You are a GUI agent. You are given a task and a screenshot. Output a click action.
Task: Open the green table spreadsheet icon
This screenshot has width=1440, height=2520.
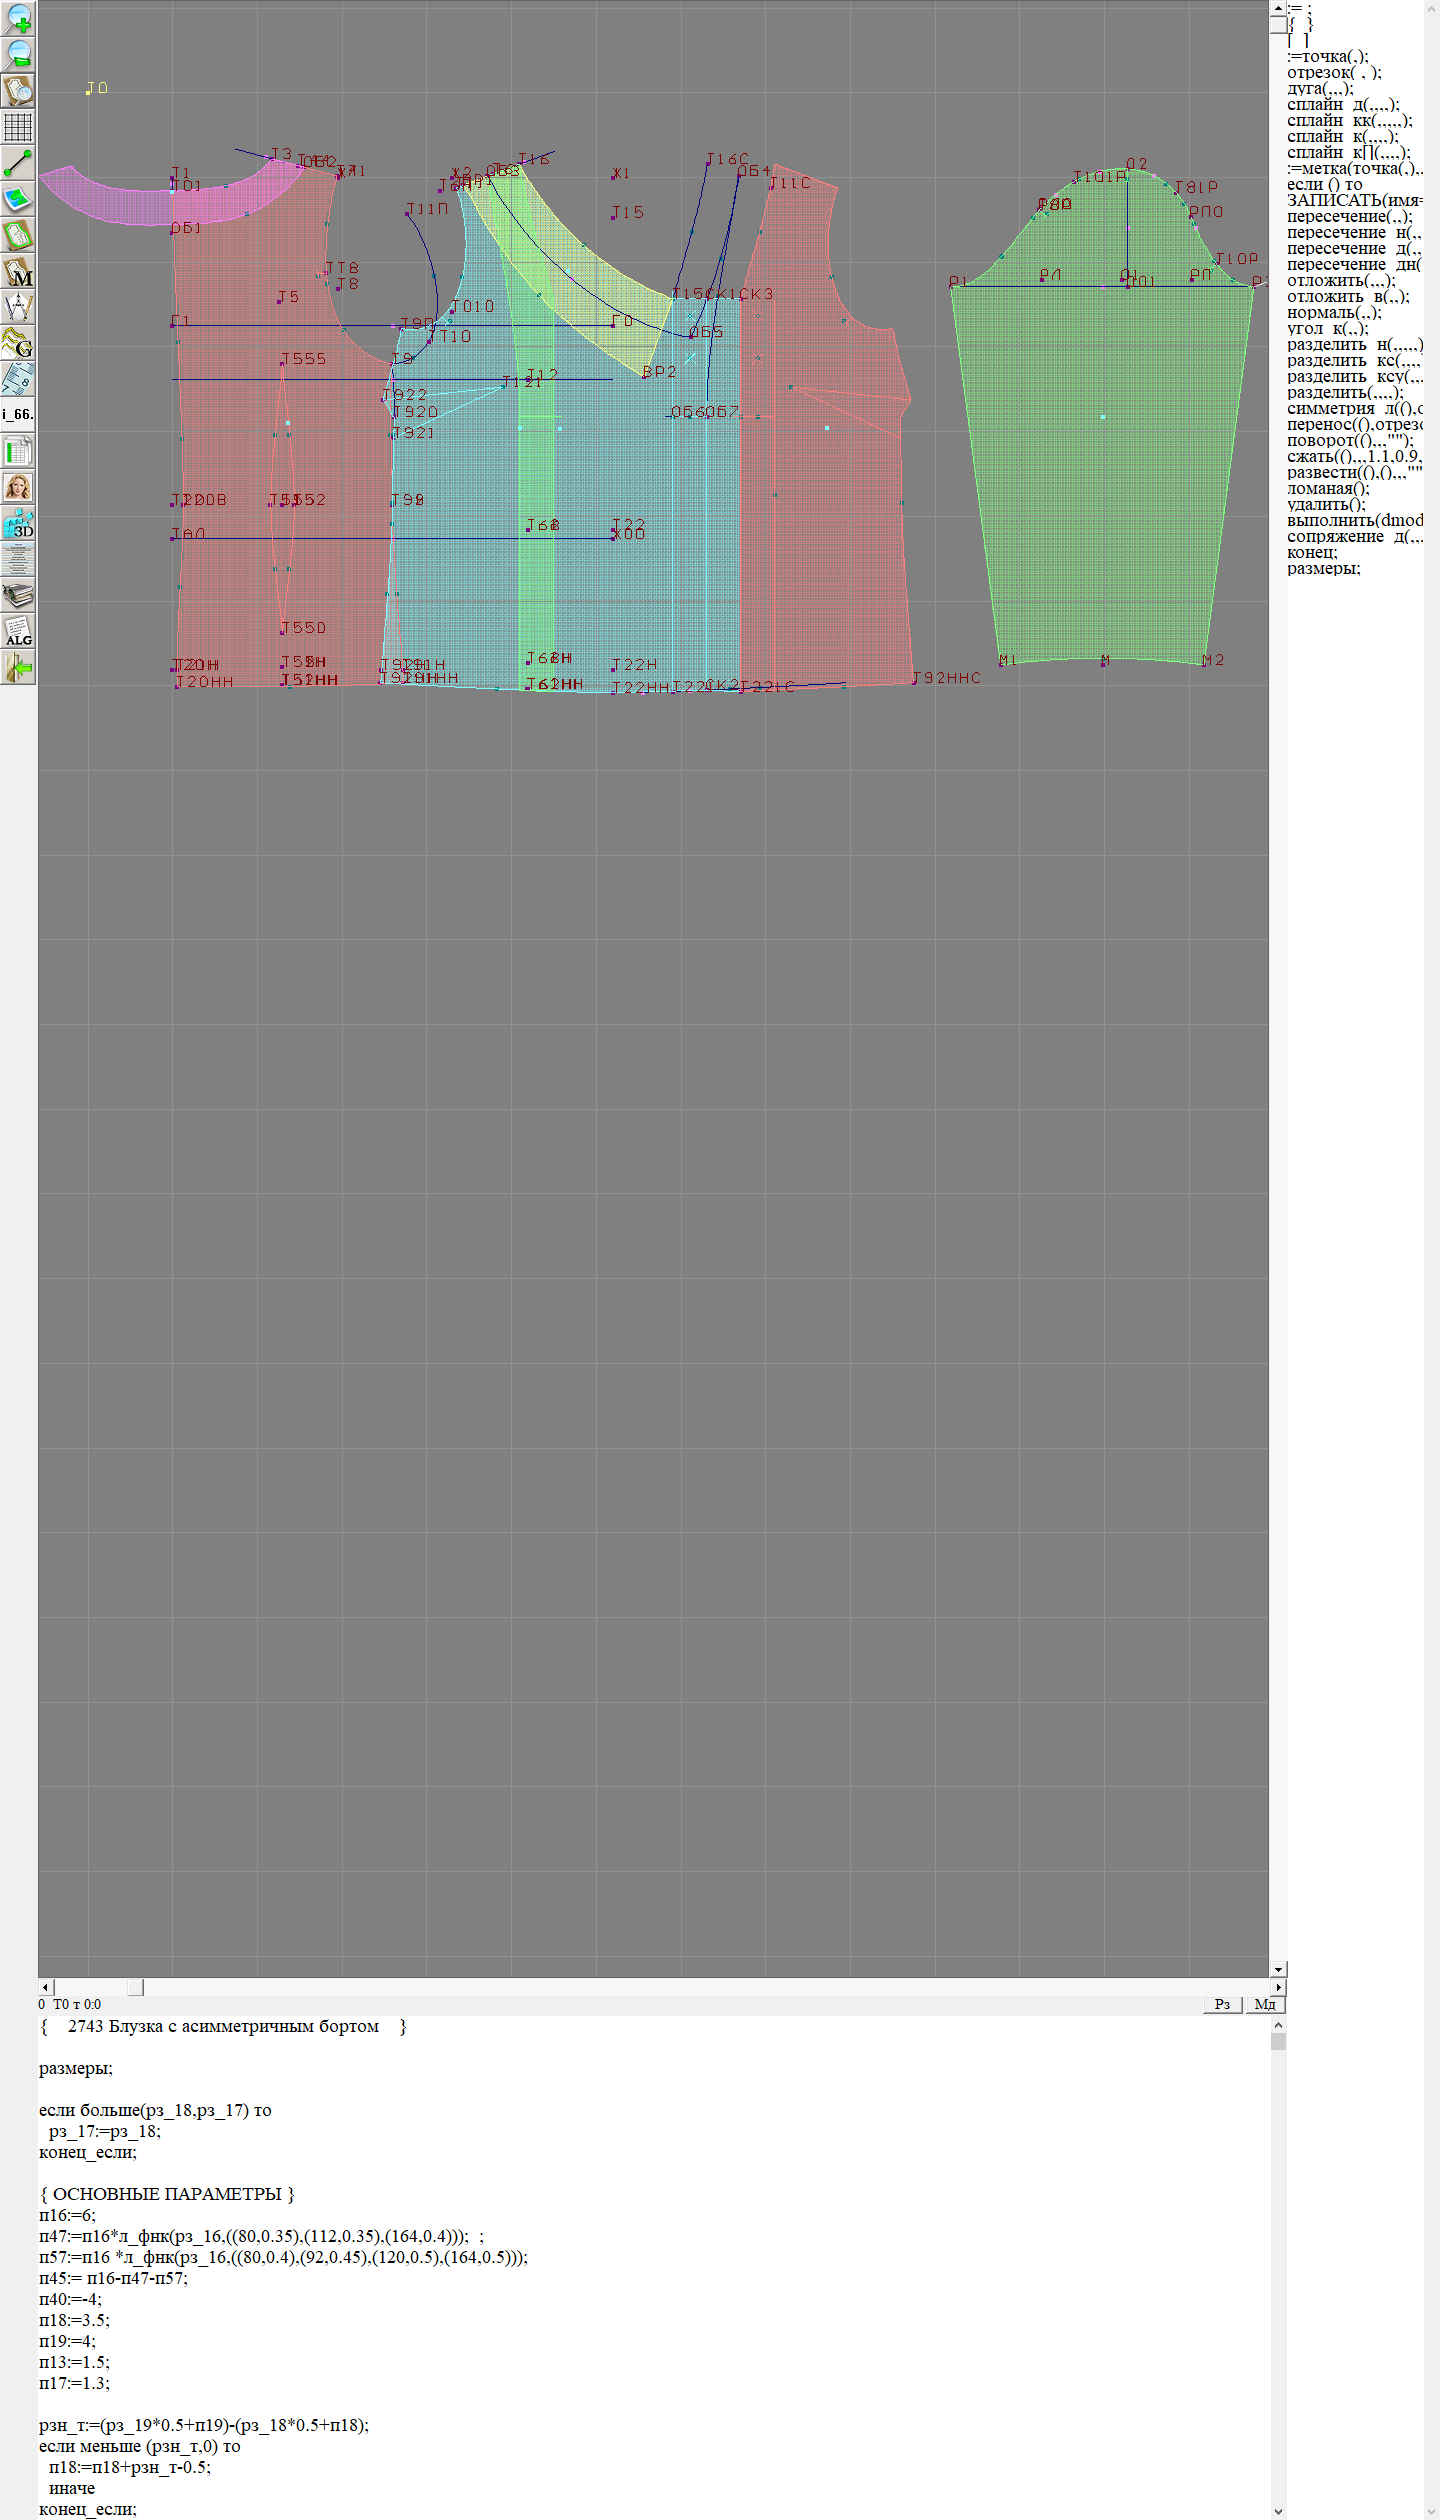(18, 451)
